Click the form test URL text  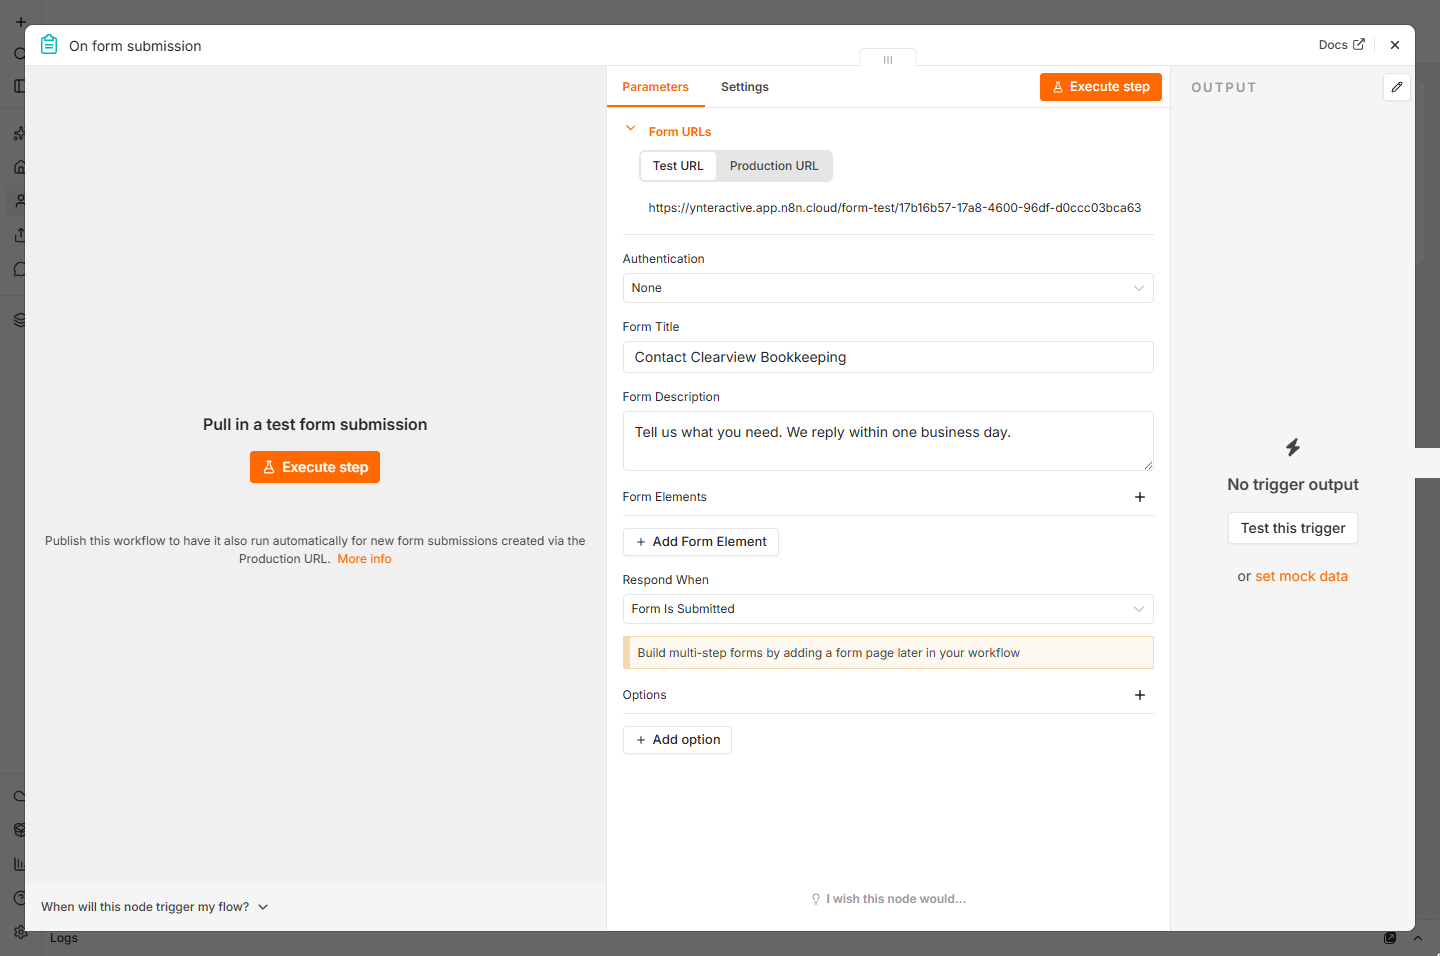pos(895,208)
